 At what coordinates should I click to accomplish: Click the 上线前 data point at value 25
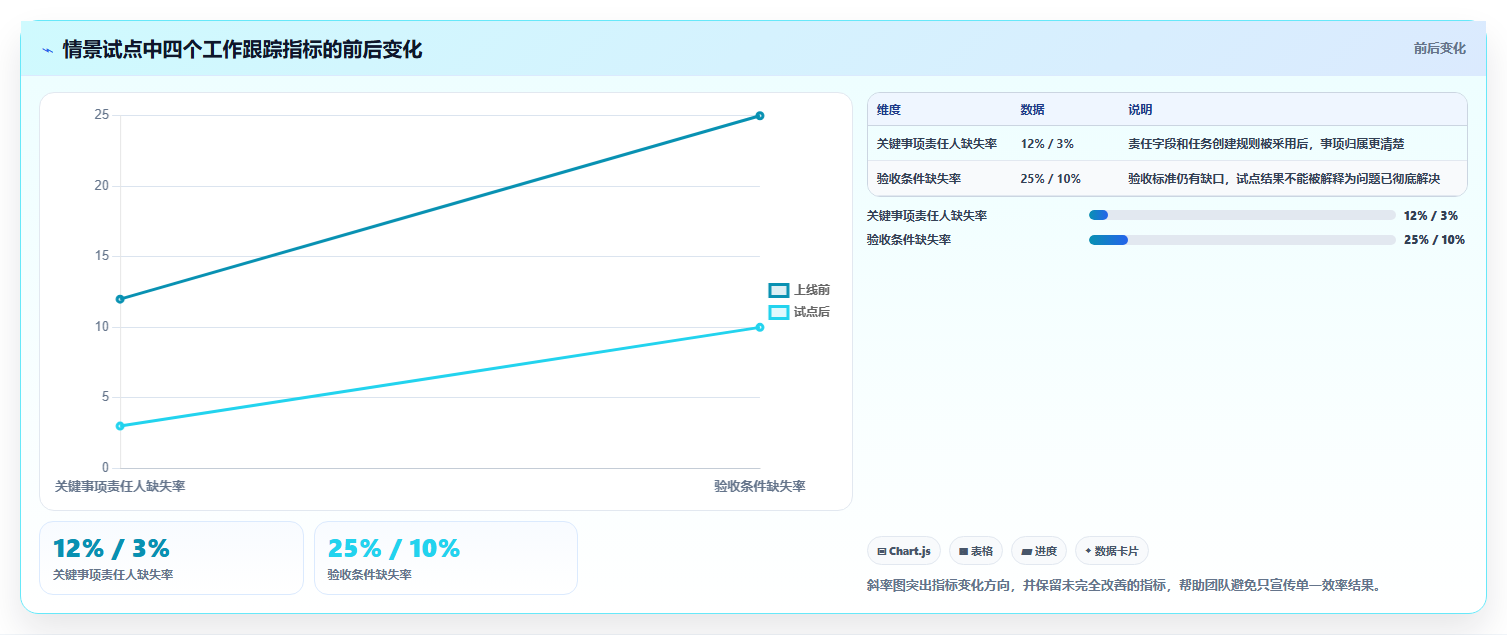pos(760,116)
